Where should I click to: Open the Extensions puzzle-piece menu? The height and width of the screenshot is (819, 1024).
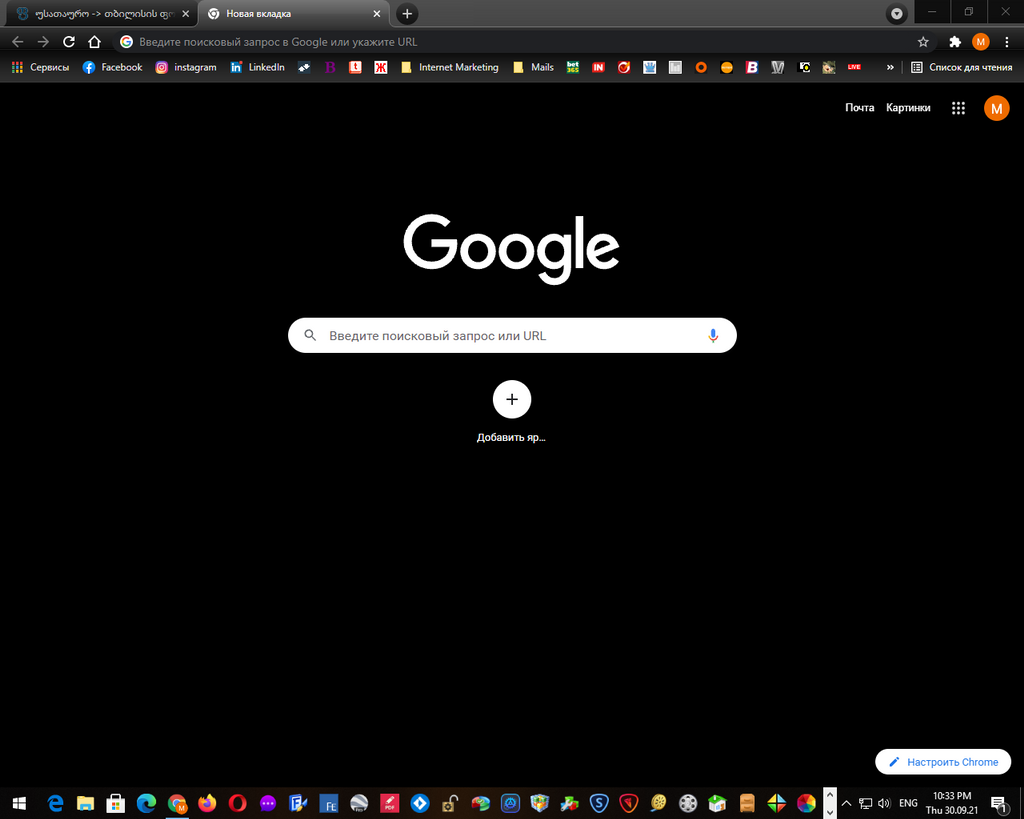click(x=955, y=42)
